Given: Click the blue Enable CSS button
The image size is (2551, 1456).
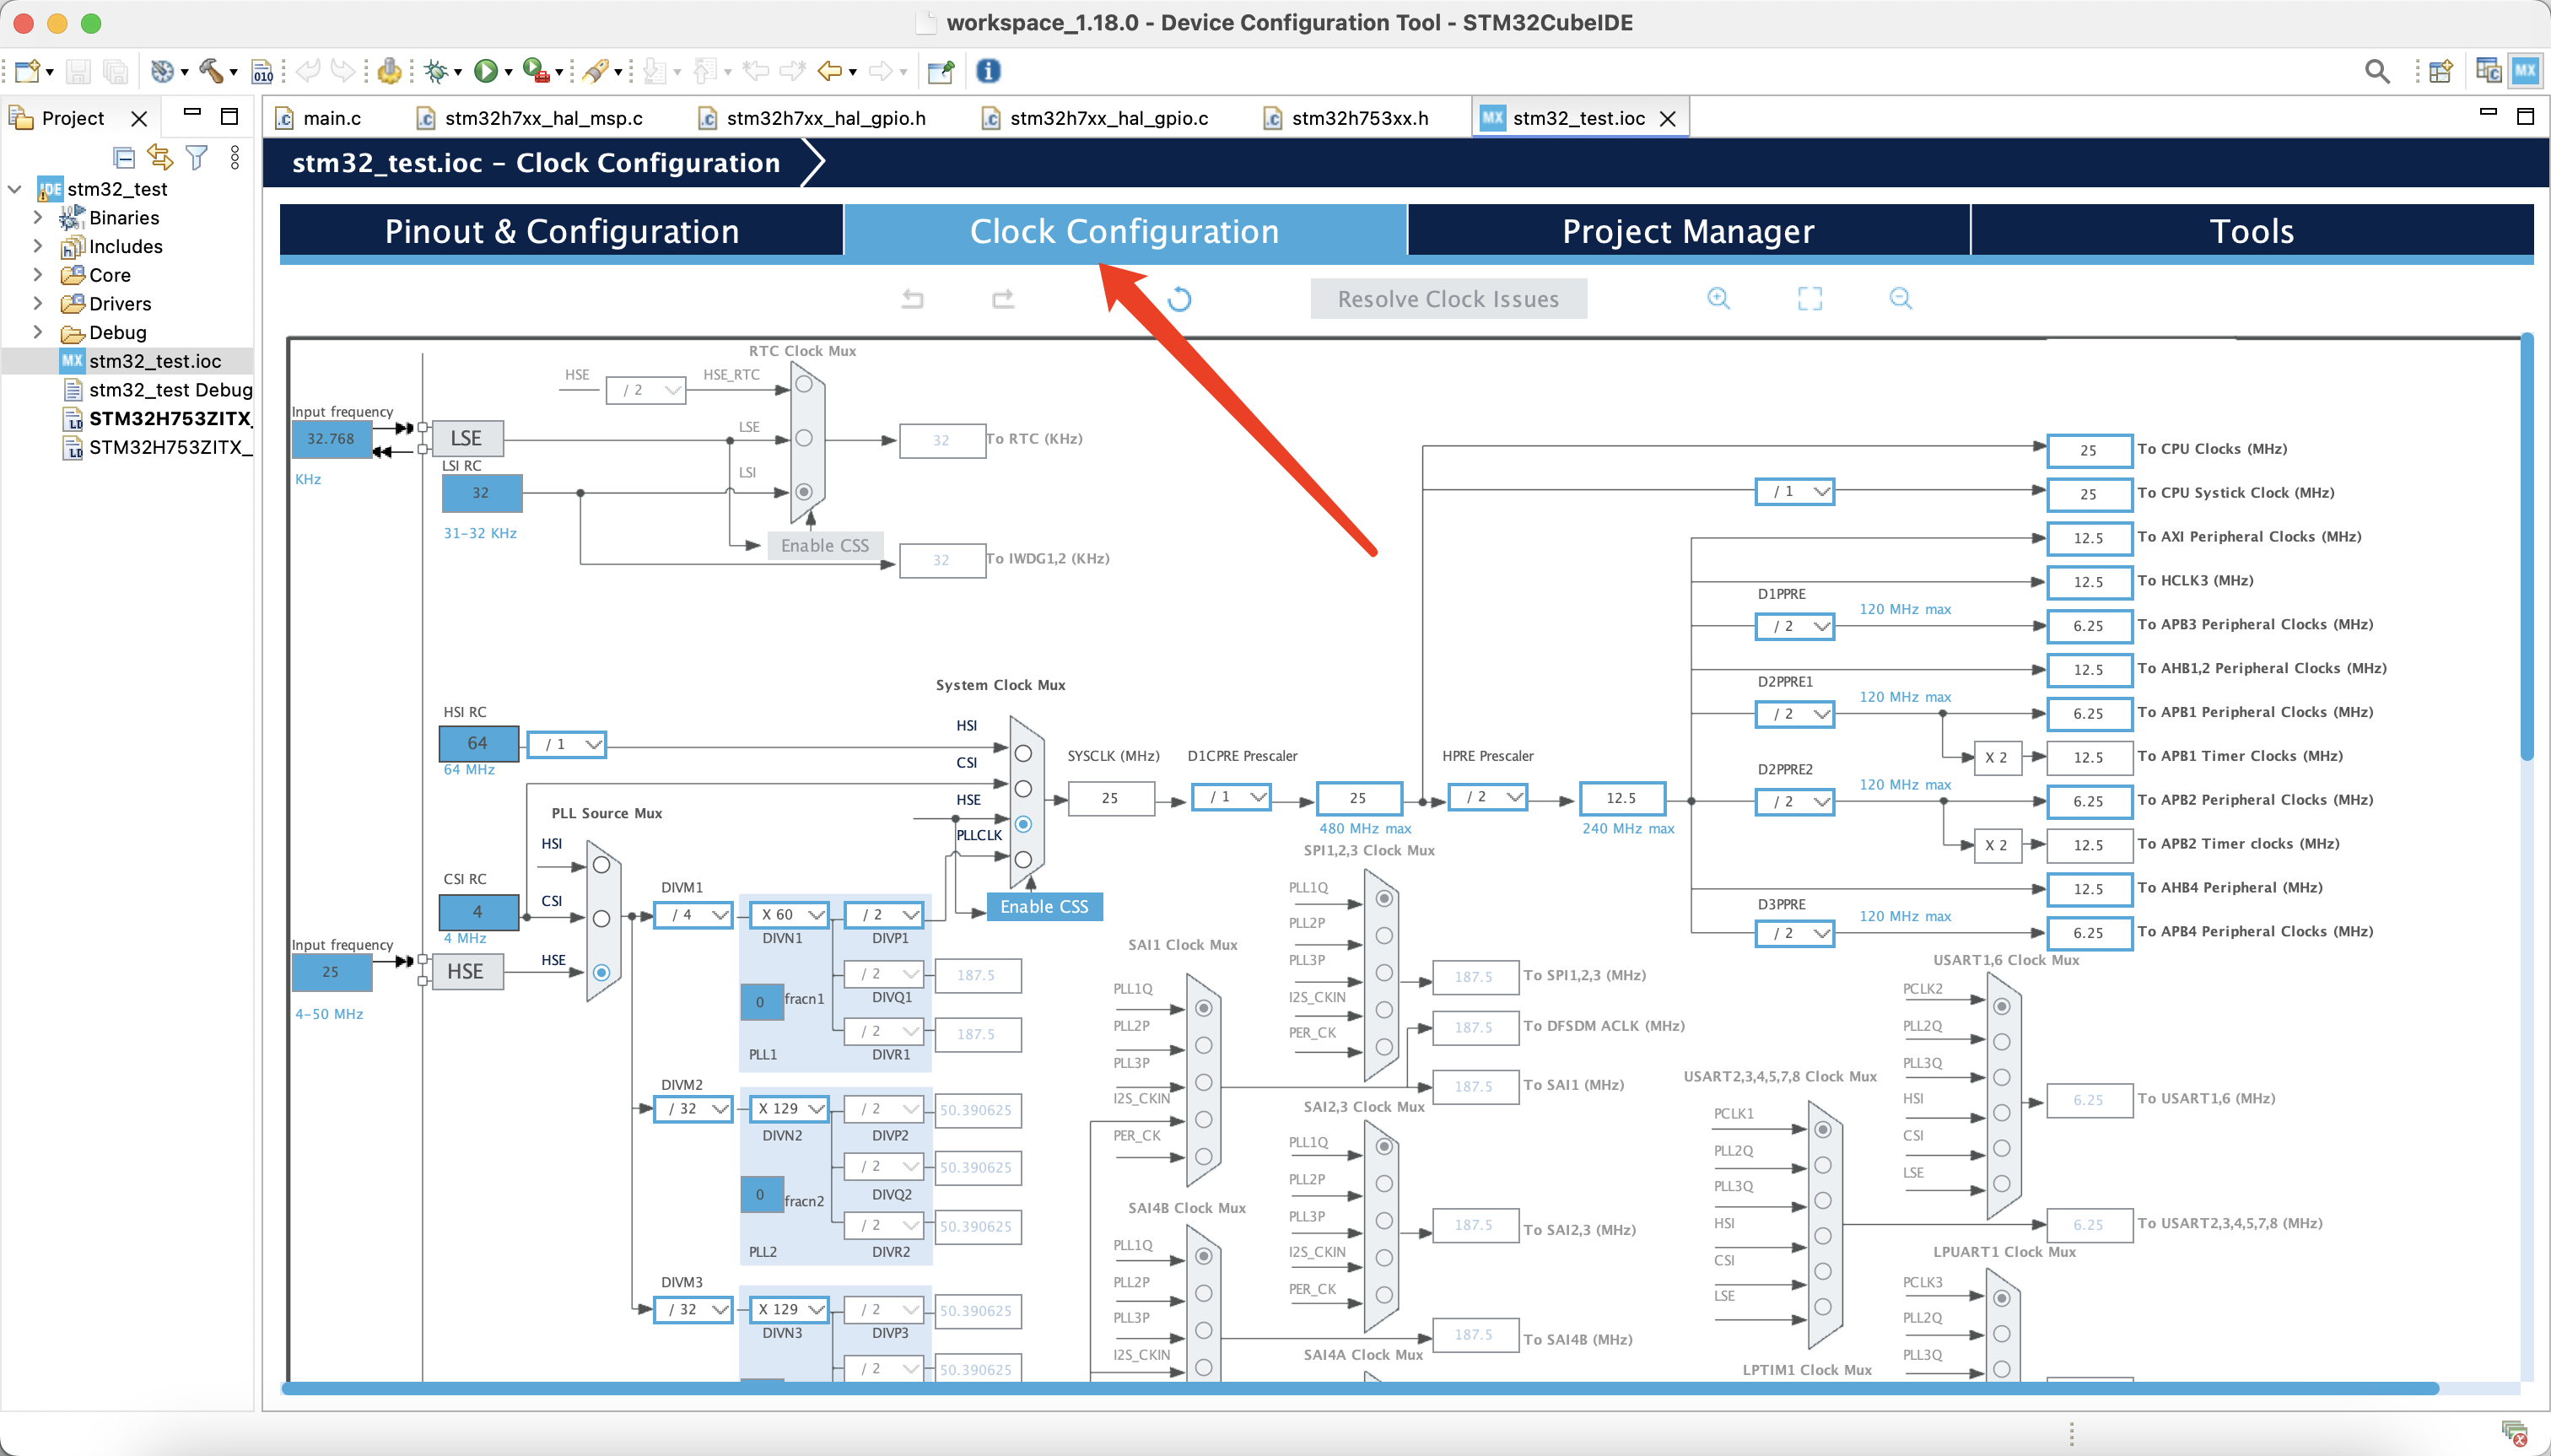Looking at the screenshot, I should tap(1044, 907).
